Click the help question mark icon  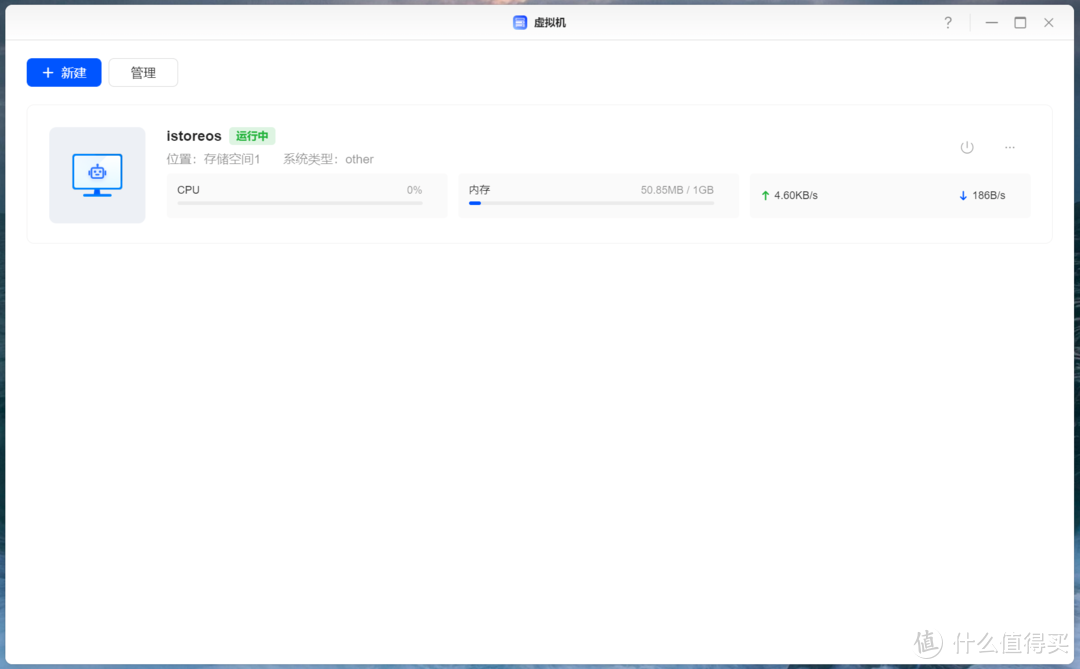[948, 22]
